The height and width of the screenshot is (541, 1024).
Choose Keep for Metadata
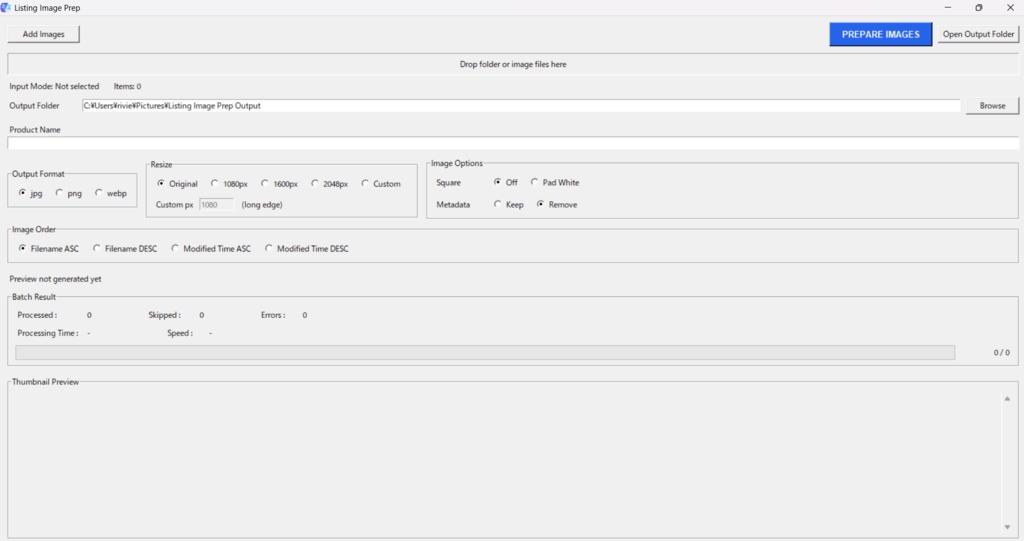coord(509,205)
